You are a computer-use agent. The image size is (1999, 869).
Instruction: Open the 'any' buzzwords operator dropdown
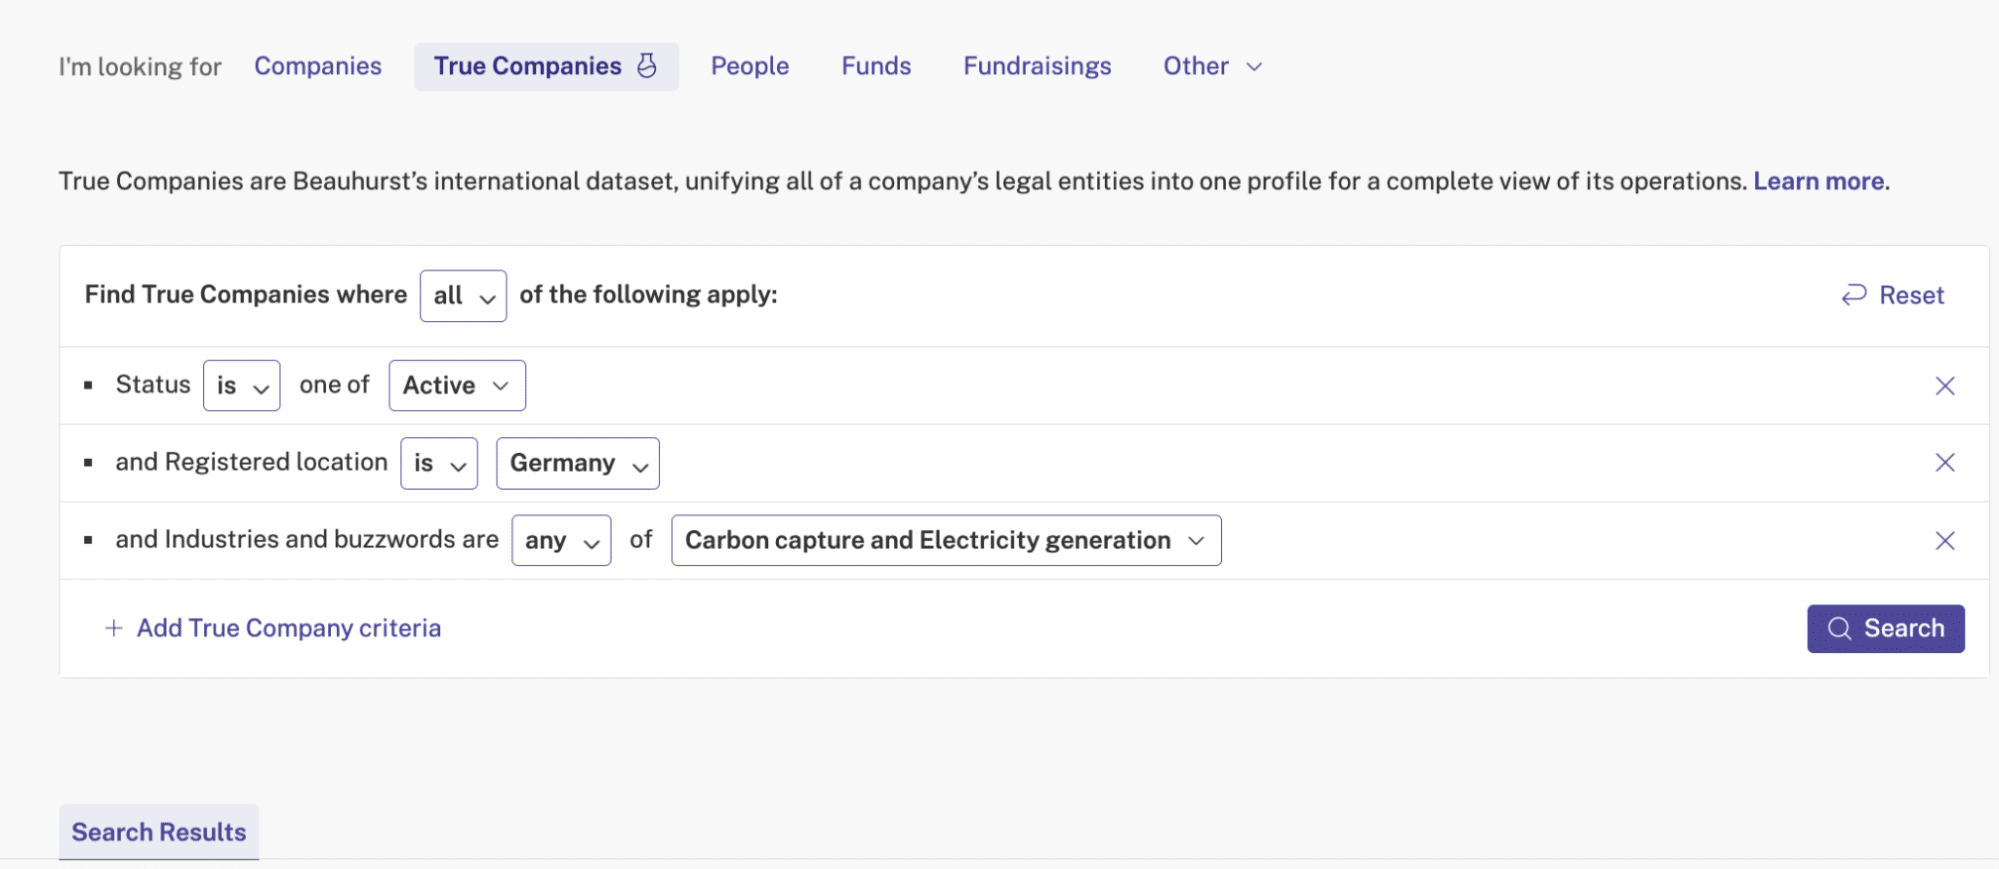click(561, 541)
